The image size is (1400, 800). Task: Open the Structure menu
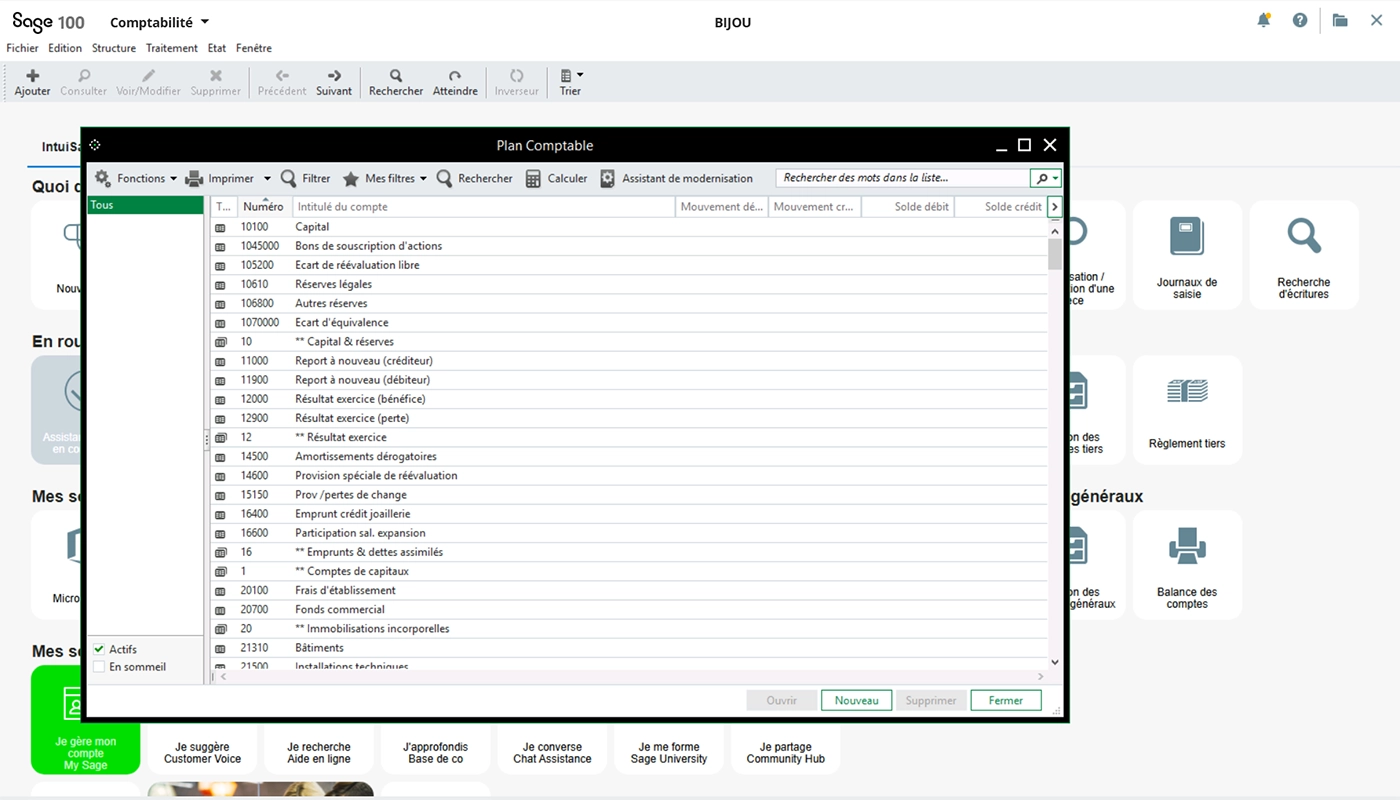[x=114, y=48]
